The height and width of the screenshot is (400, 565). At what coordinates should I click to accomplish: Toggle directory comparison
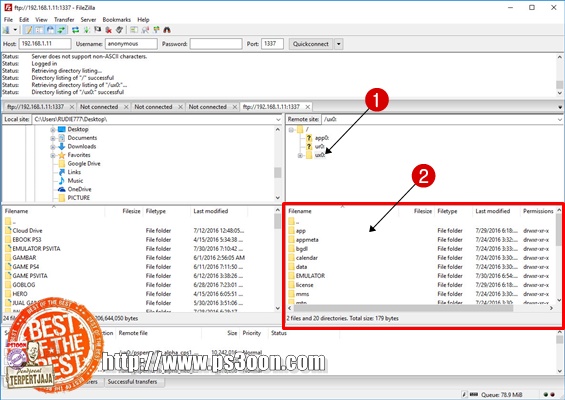(x=145, y=30)
